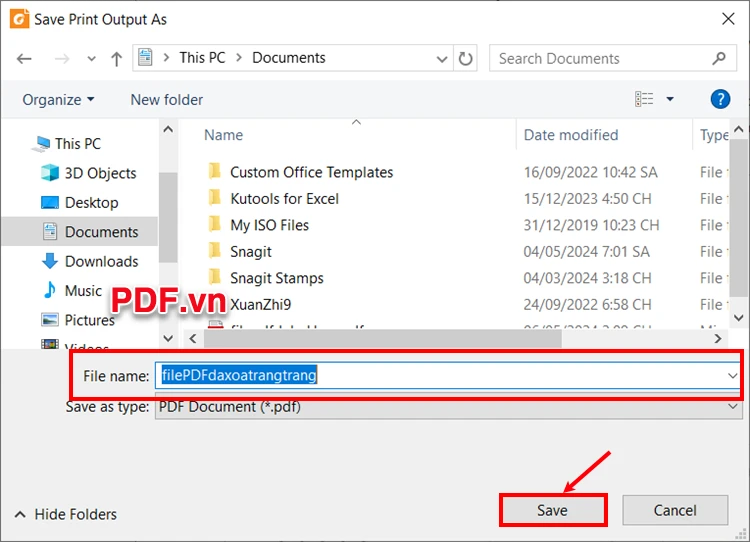
Task: Select Downloads in sidebar
Action: click(101, 261)
